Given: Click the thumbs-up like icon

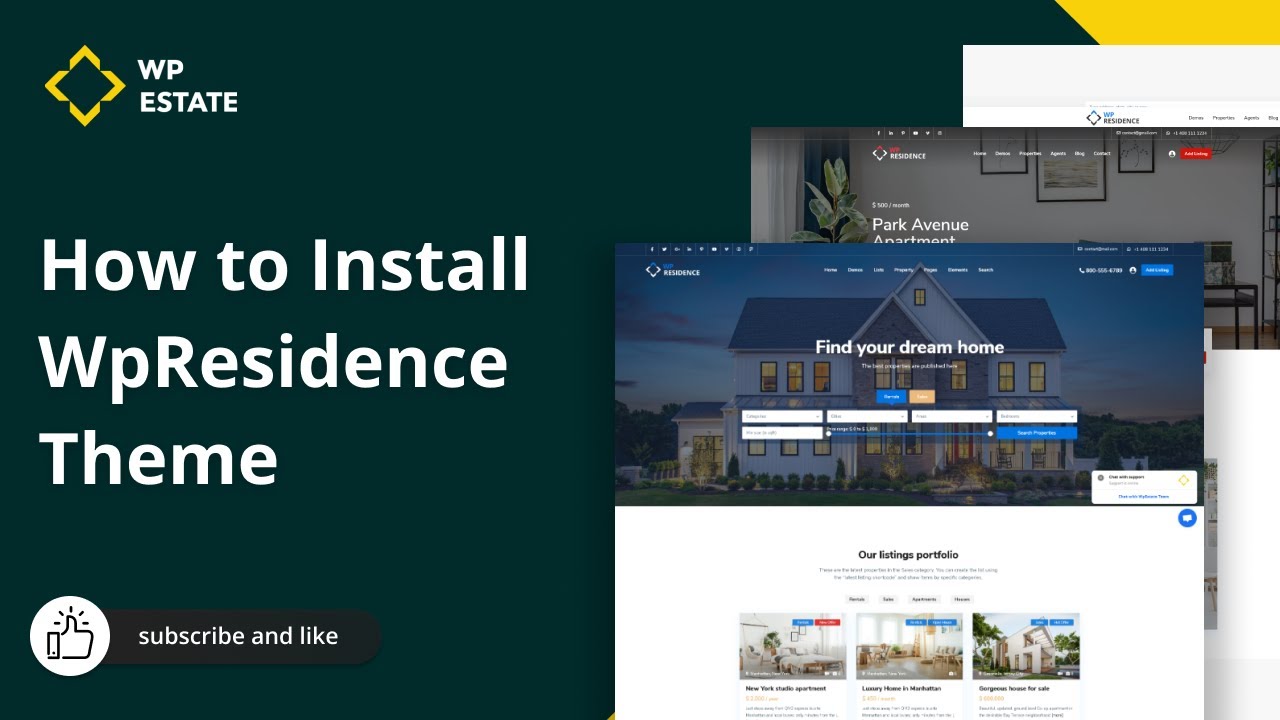Looking at the screenshot, I should [70, 636].
